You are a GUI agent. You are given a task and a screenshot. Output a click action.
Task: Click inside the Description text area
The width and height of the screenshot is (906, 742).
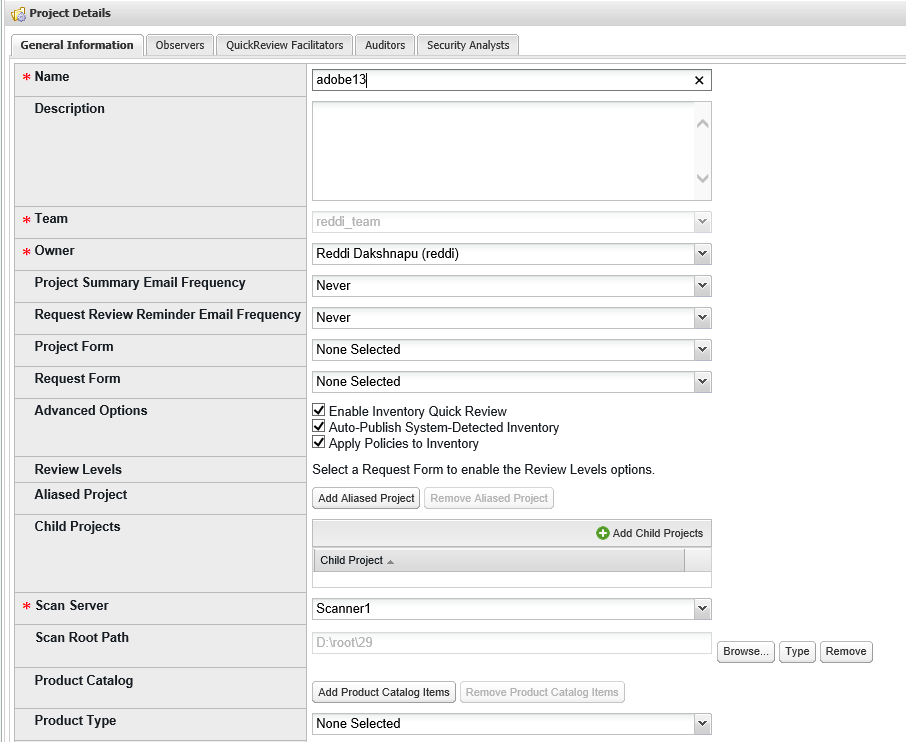[500, 150]
